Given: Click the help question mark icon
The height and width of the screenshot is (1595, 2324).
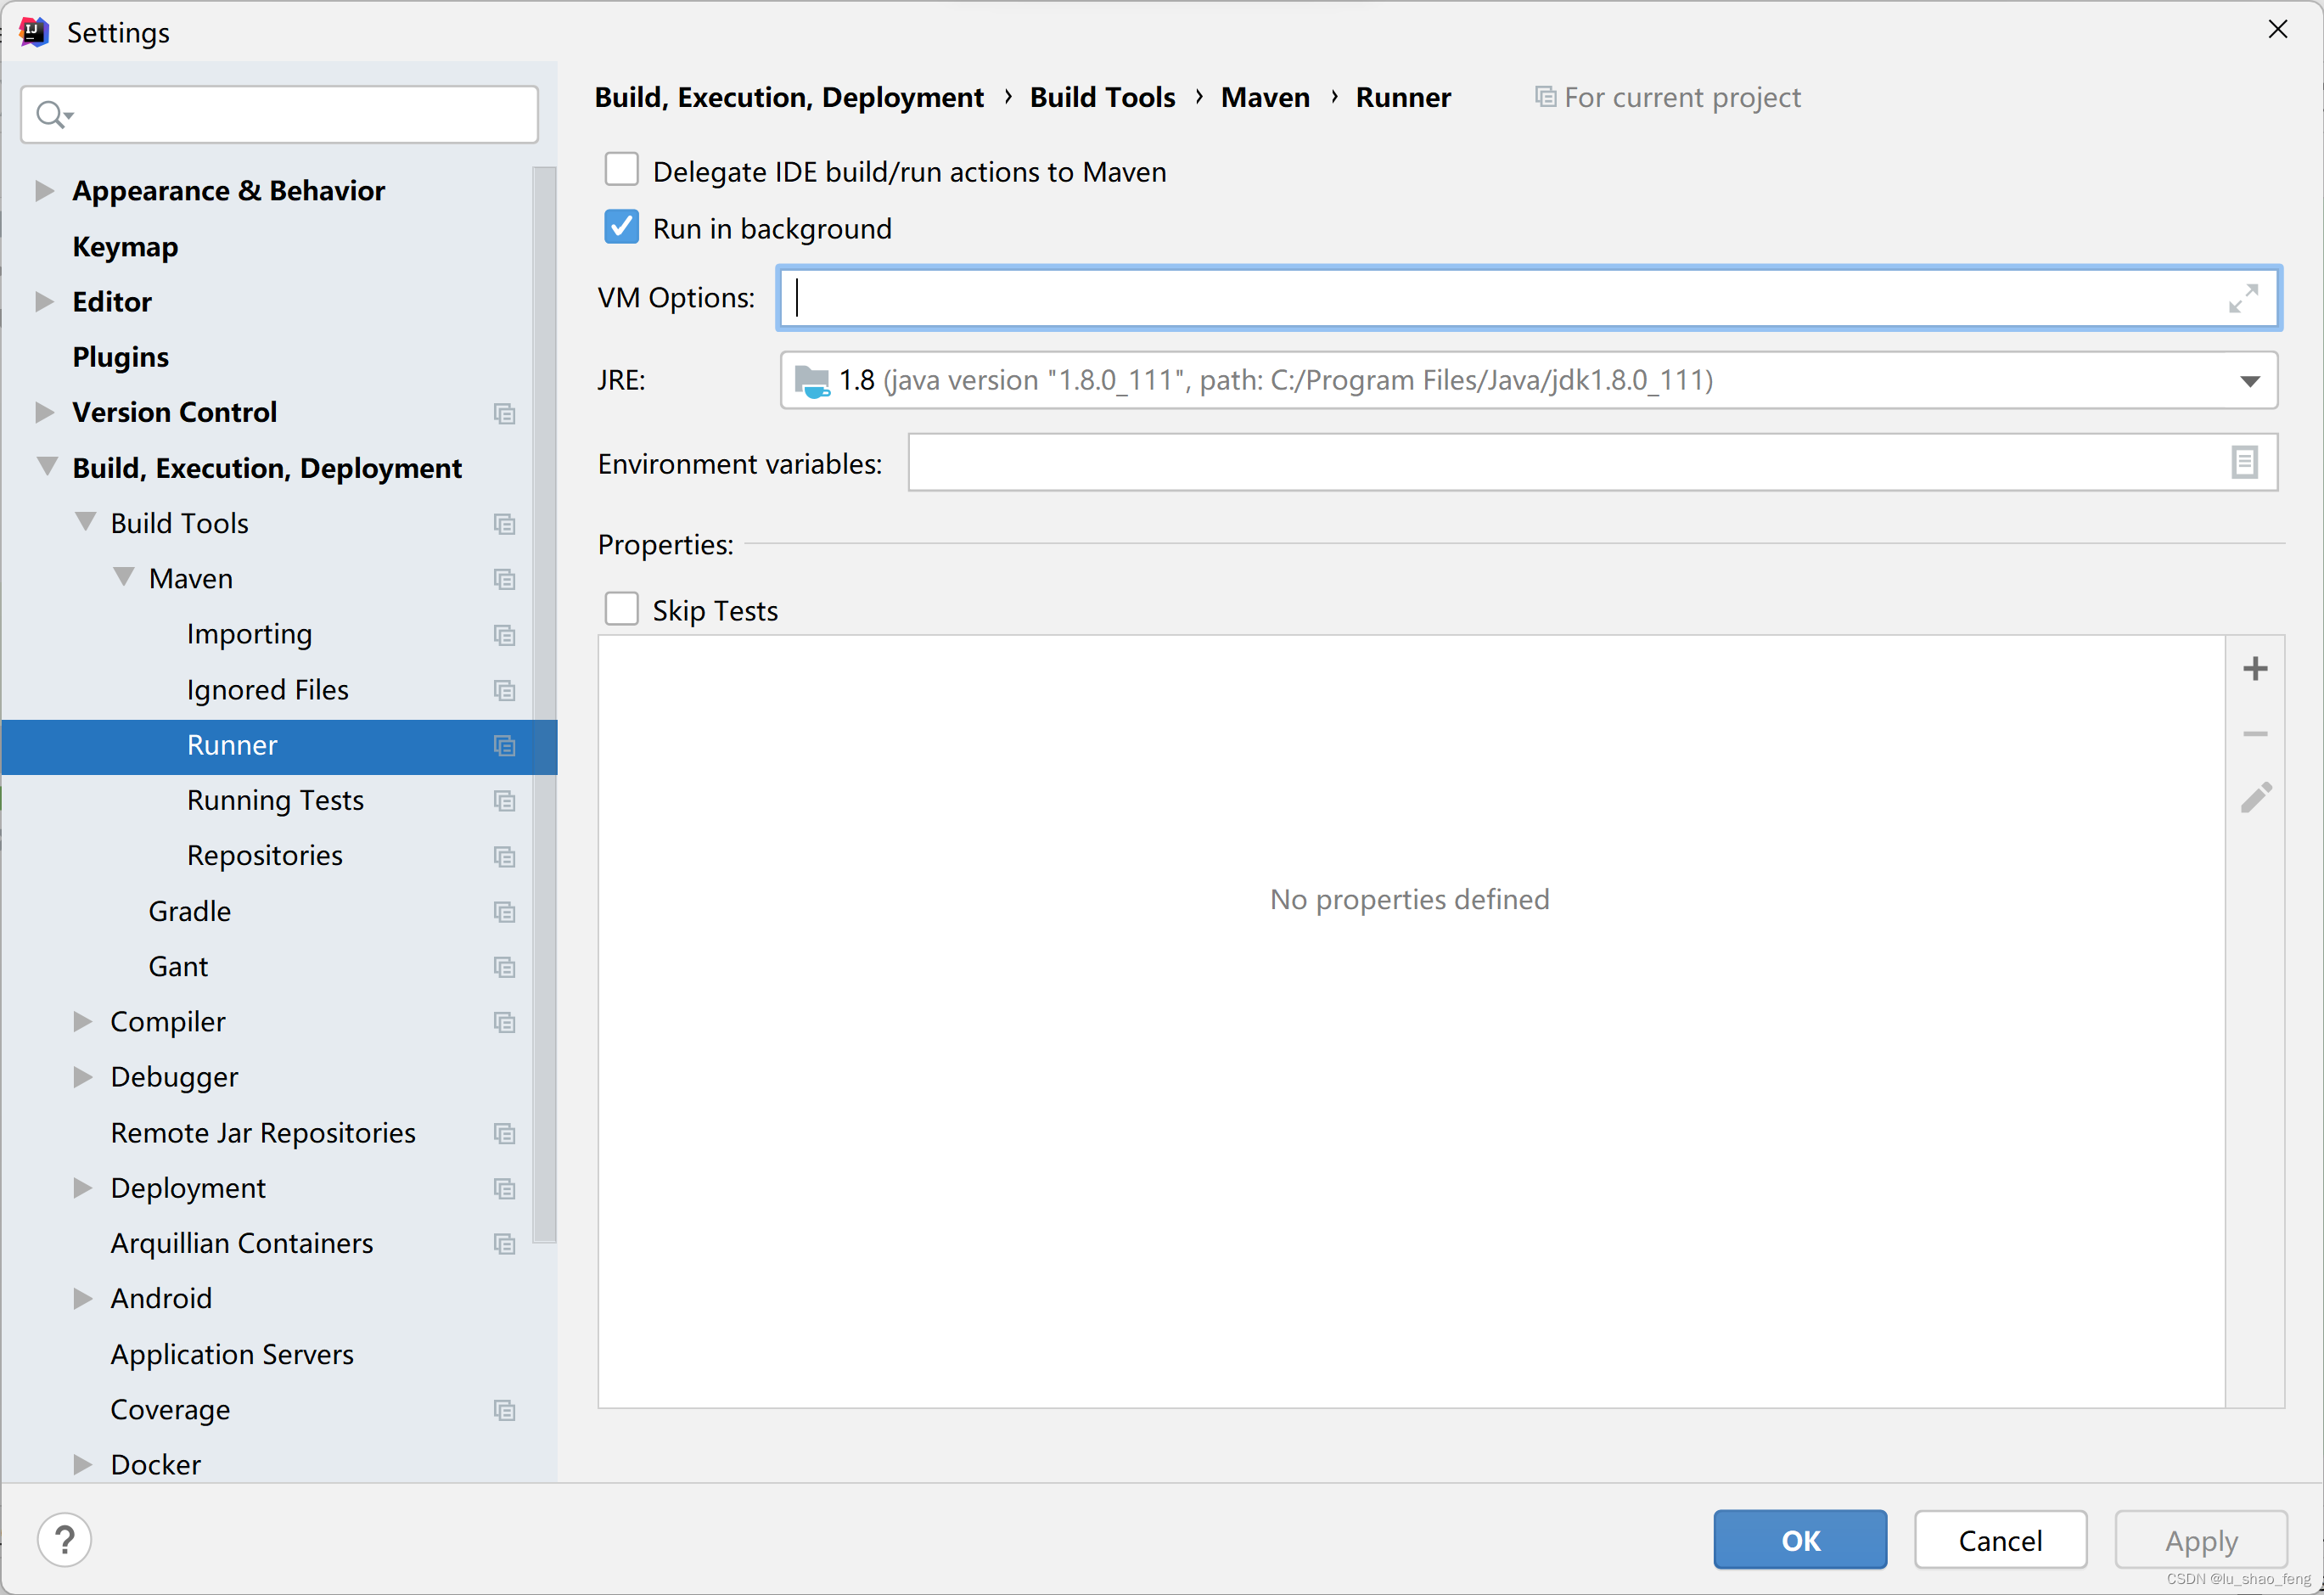Looking at the screenshot, I should click(65, 1539).
